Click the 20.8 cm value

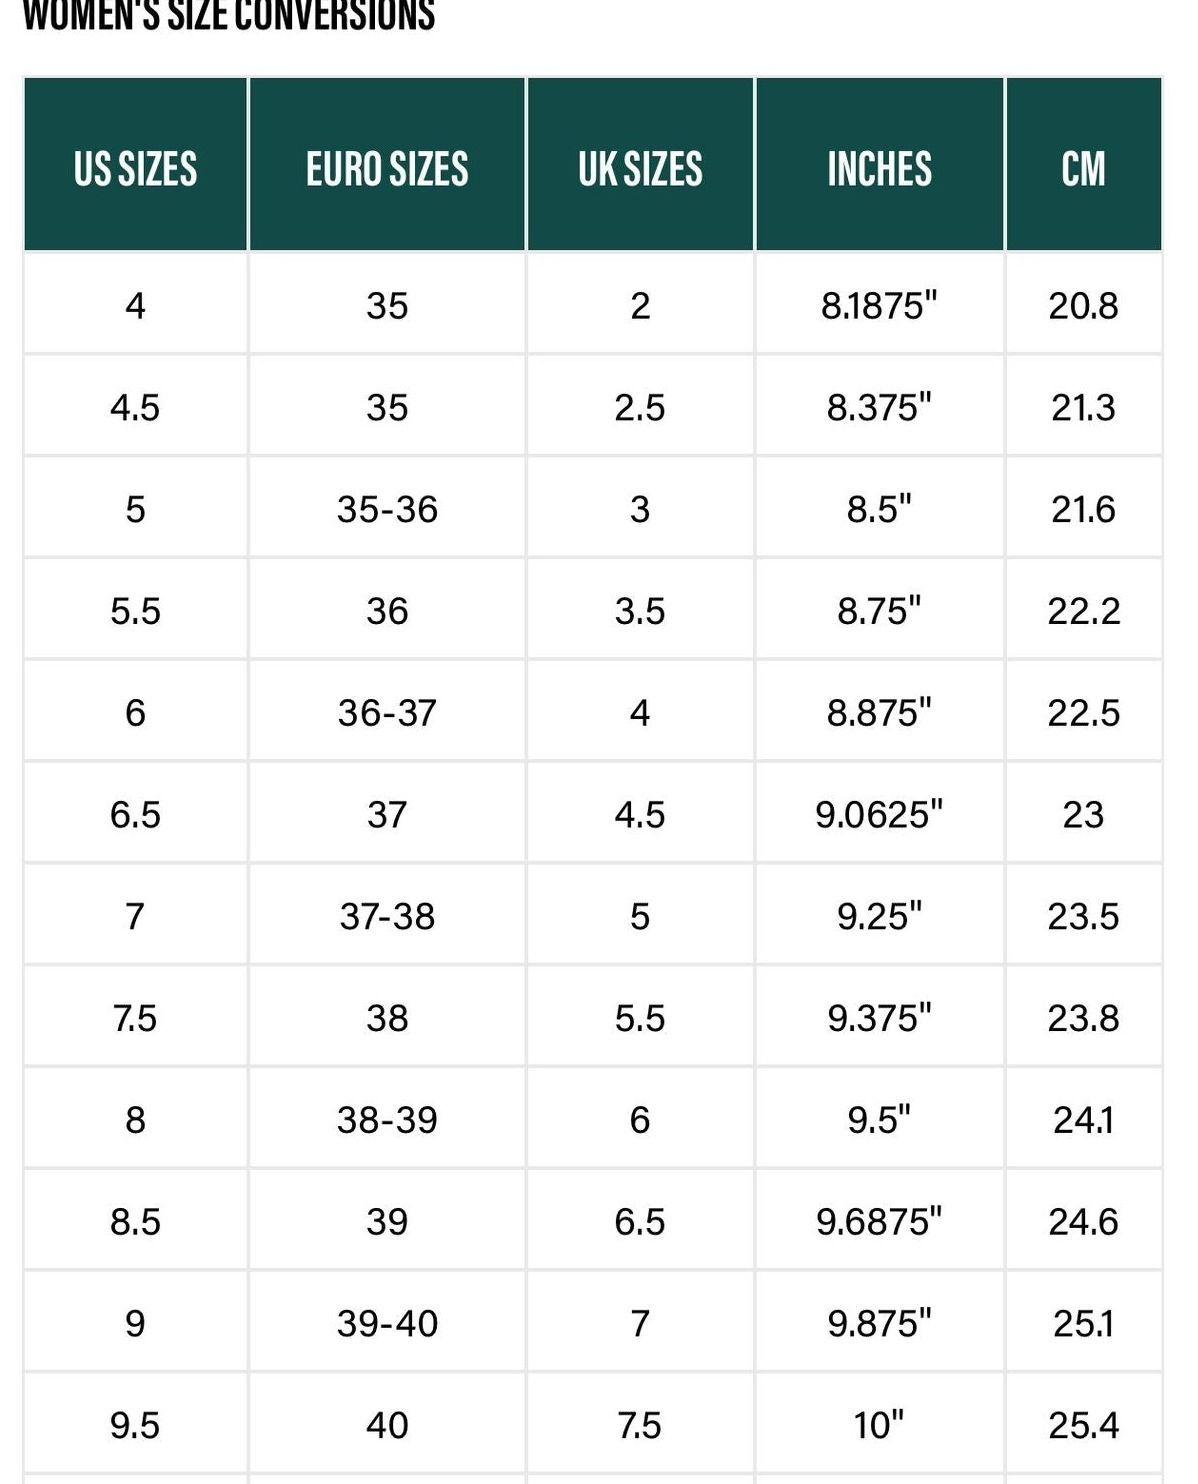click(x=1083, y=305)
